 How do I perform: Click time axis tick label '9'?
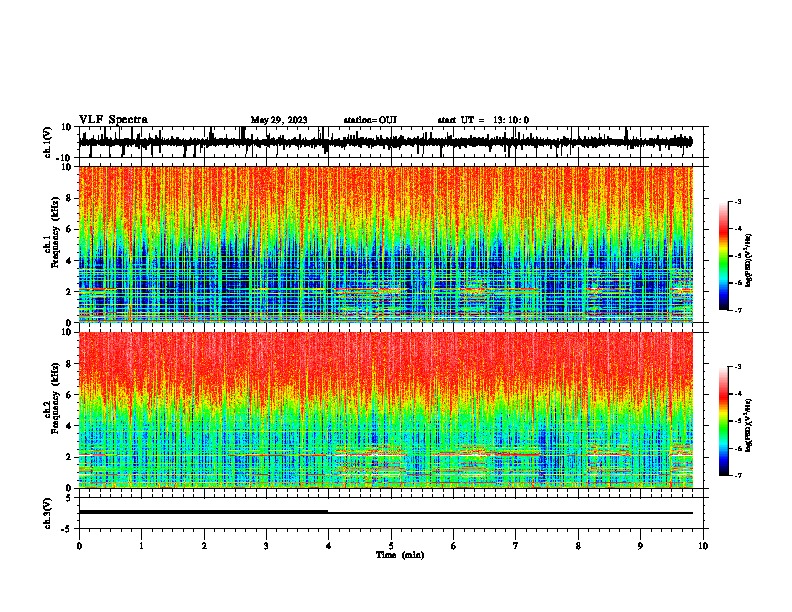click(x=640, y=546)
